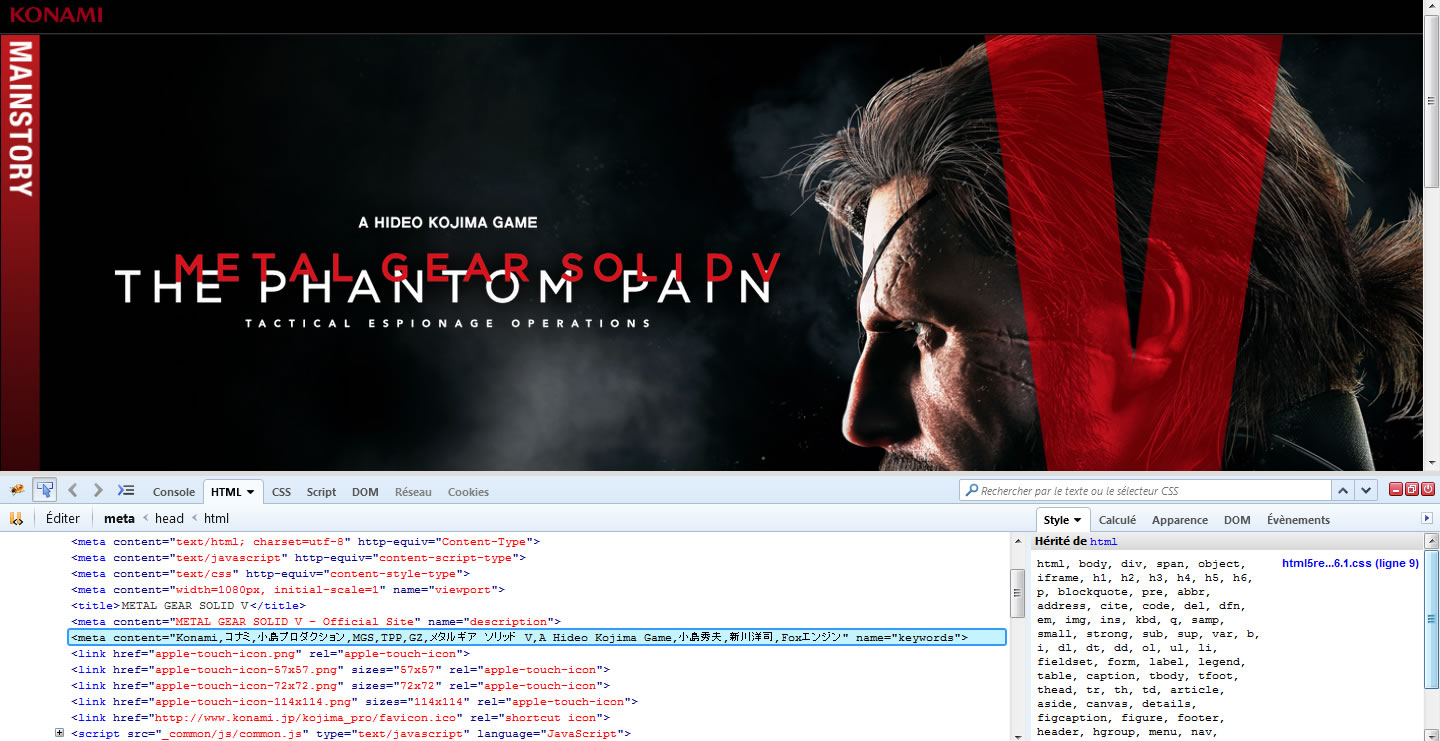This screenshot has height=741, width=1440.
Task: Switch to the main DOM panel tab
Action: coord(365,492)
